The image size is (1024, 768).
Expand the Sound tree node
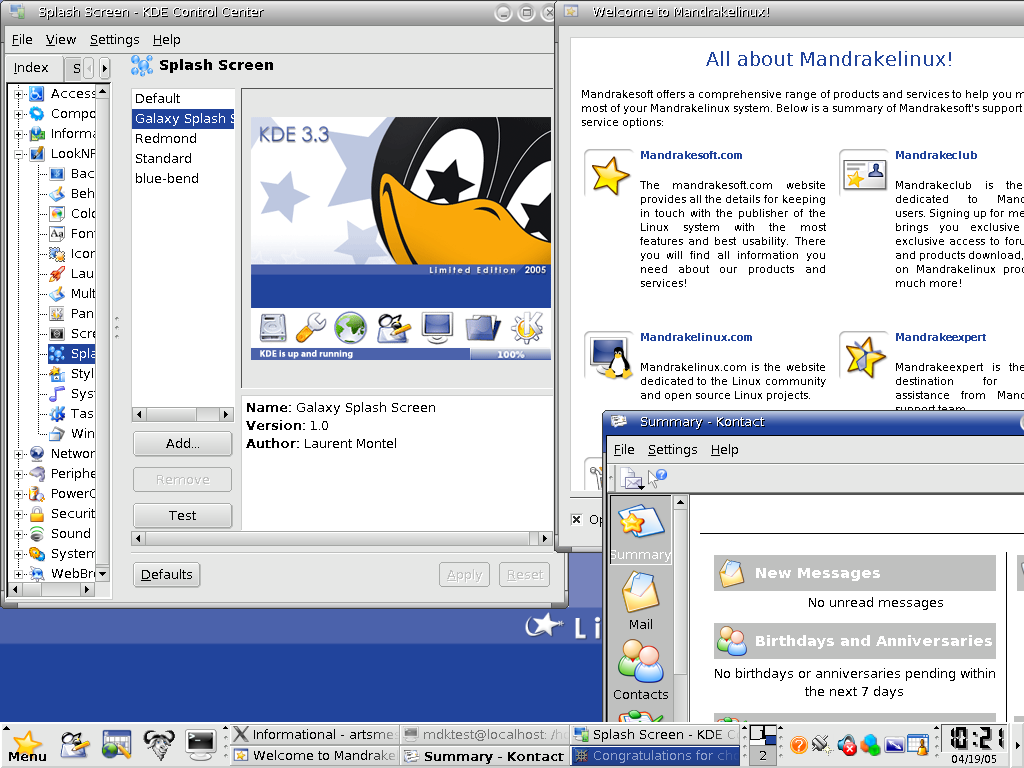(x=18, y=534)
